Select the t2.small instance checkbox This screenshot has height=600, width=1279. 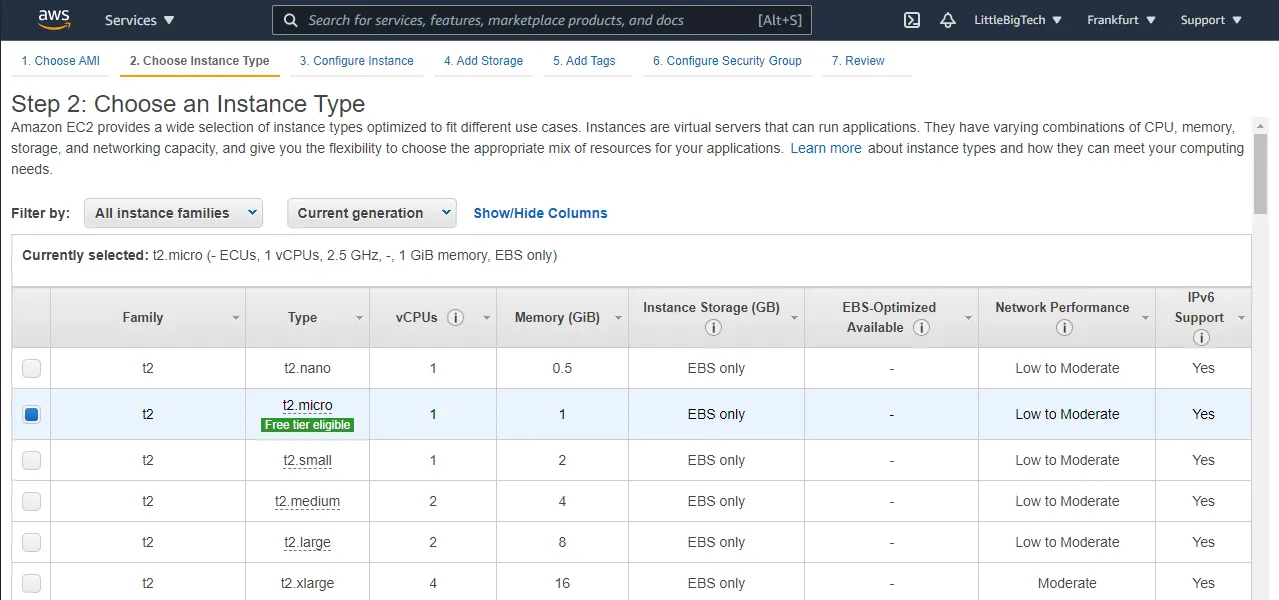coord(32,460)
